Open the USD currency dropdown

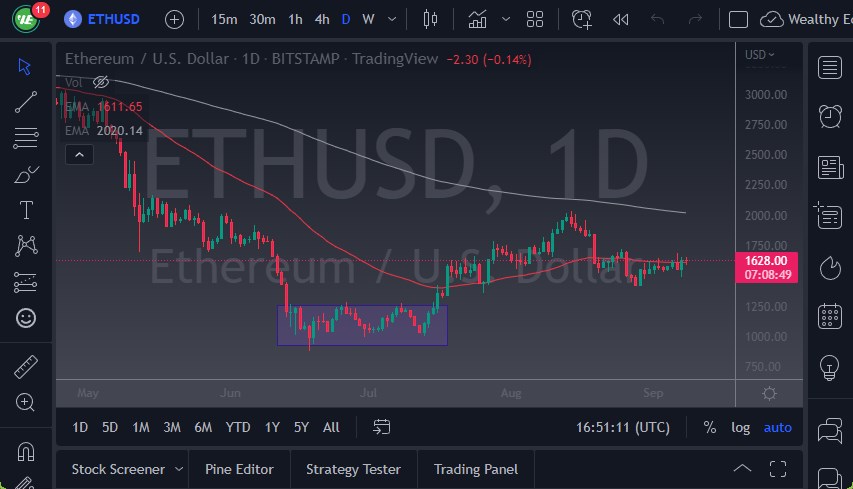pyautogui.click(x=759, y=55)
